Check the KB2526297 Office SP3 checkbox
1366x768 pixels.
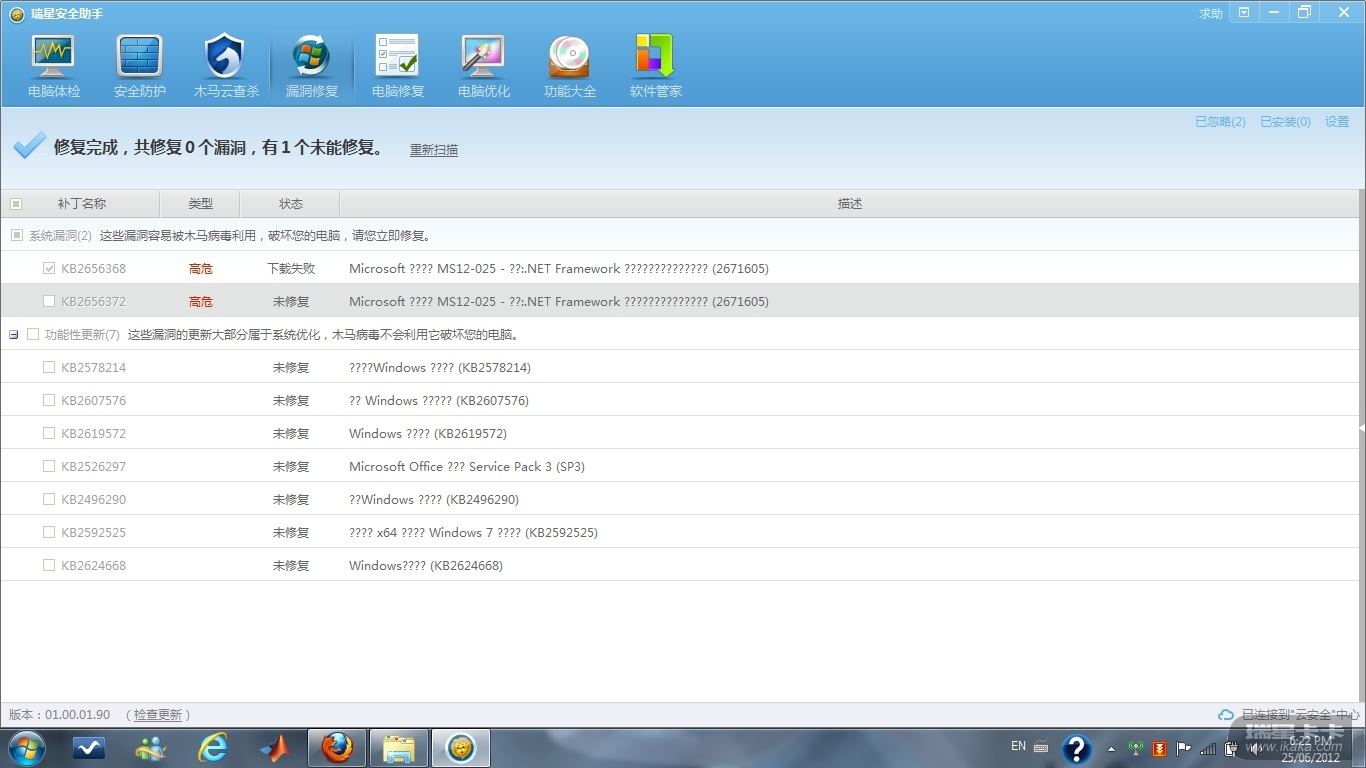click(49, 466)
